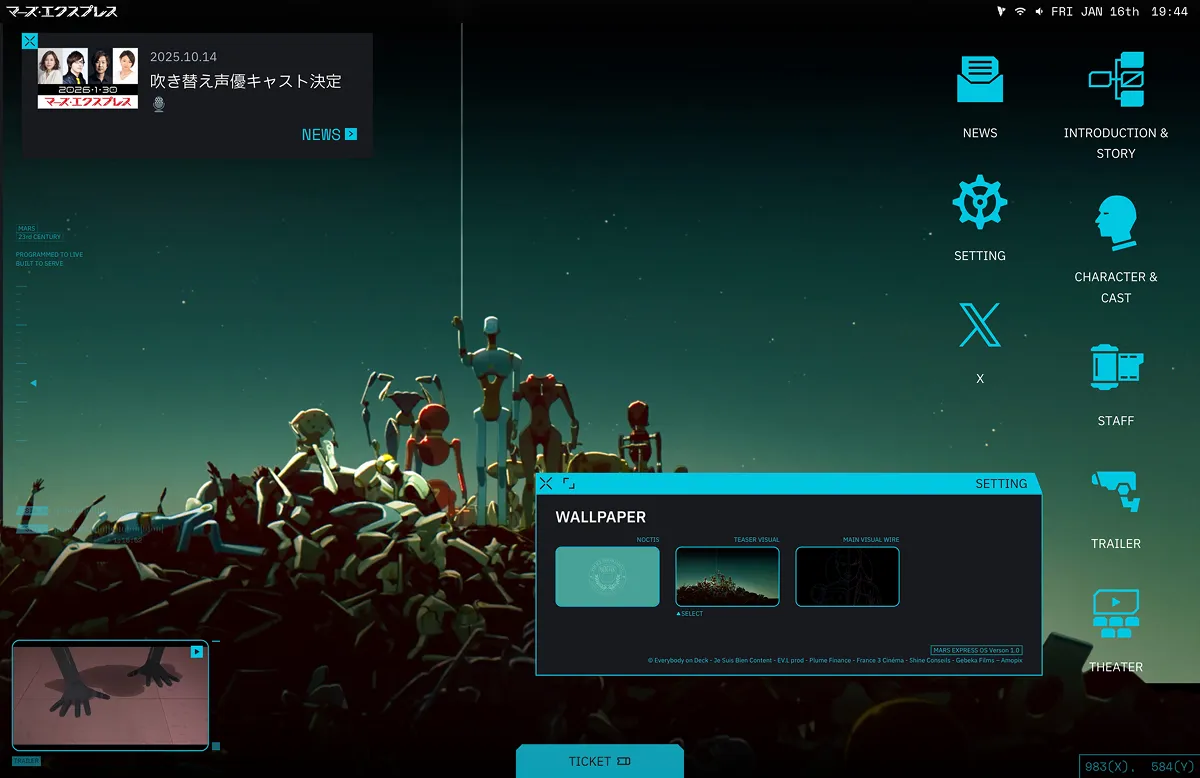This screenshot has width=1200, height=778.
Task: Pick the MAIN VISUAL WIRE wallpaper
Action: coord(847,576)
